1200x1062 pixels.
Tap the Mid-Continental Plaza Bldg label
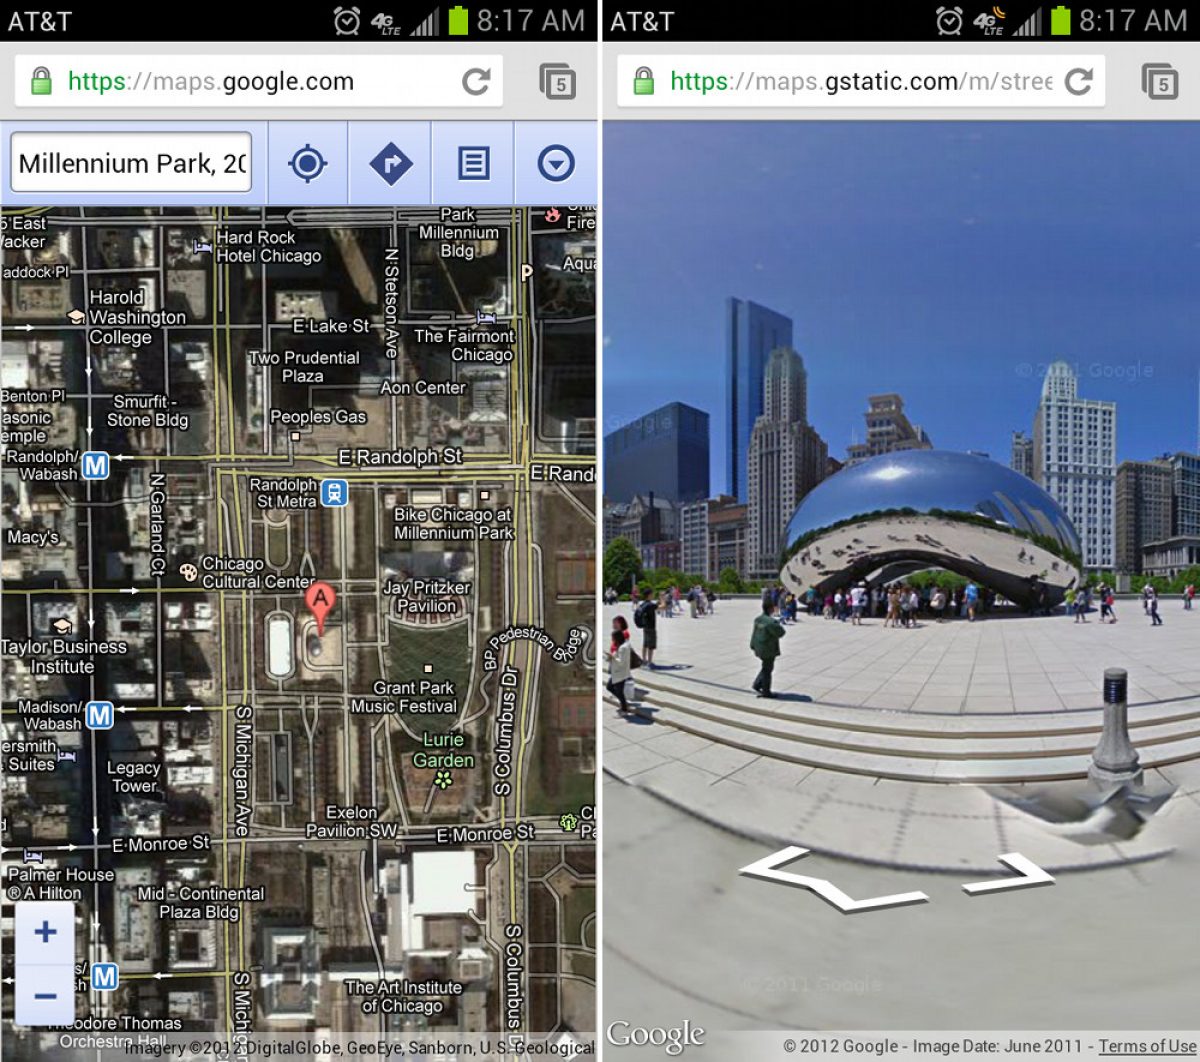click(201, 902)
